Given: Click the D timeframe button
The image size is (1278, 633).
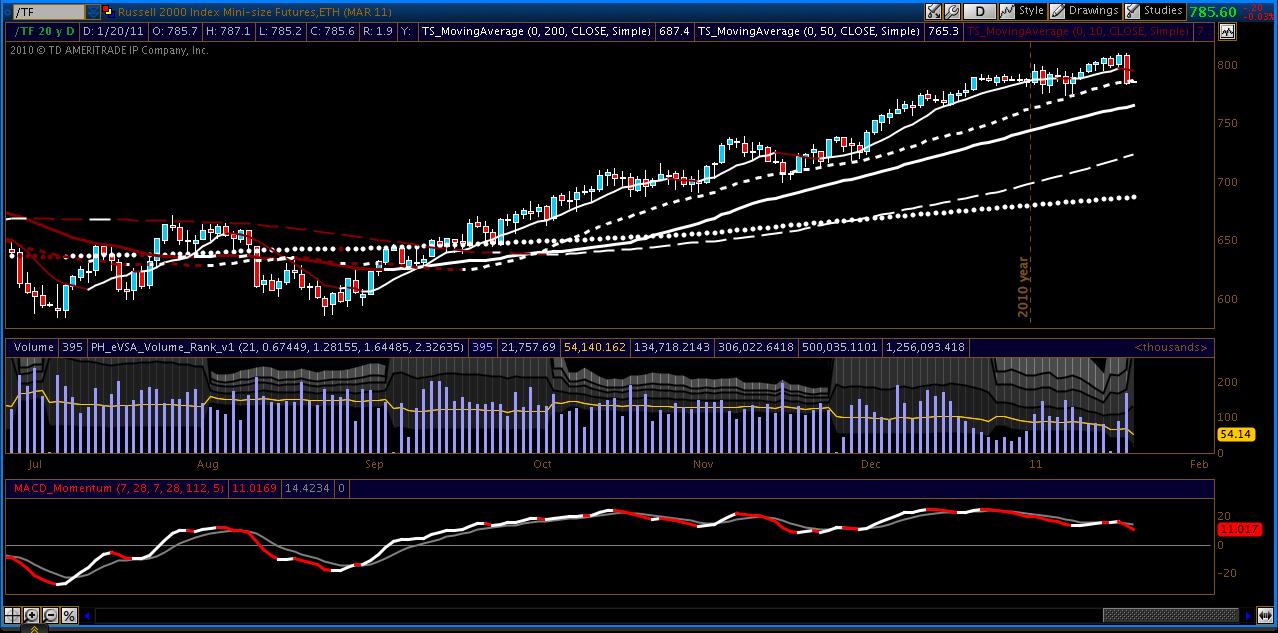Looking at the screenshot, I should (980, 11).
